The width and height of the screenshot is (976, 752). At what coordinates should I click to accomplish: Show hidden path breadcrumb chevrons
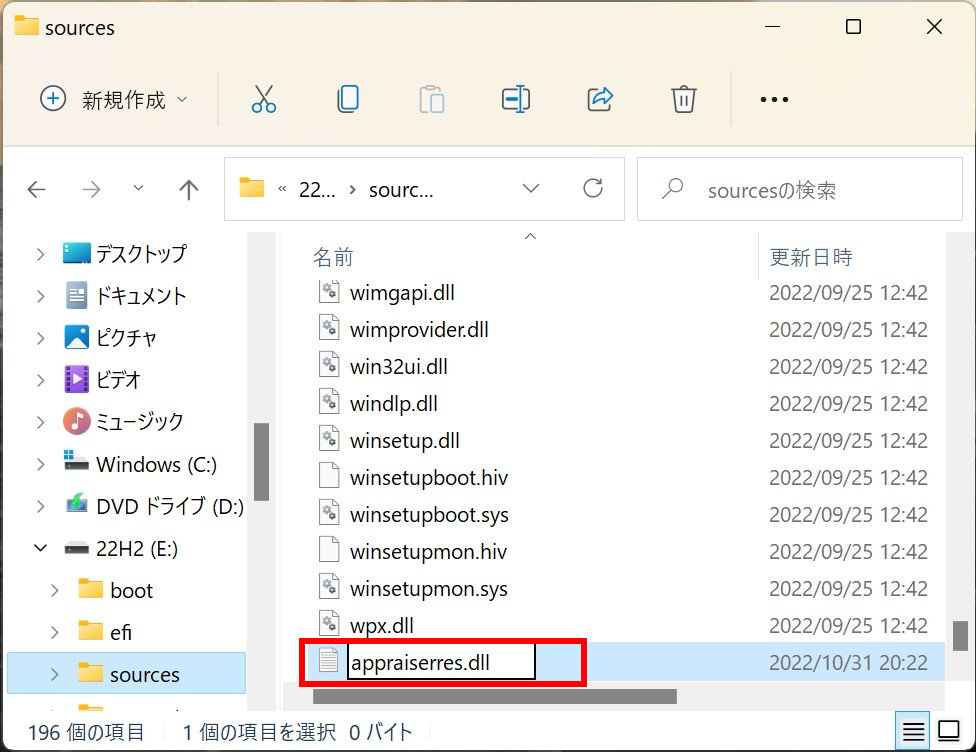click(x=282, y=189)
